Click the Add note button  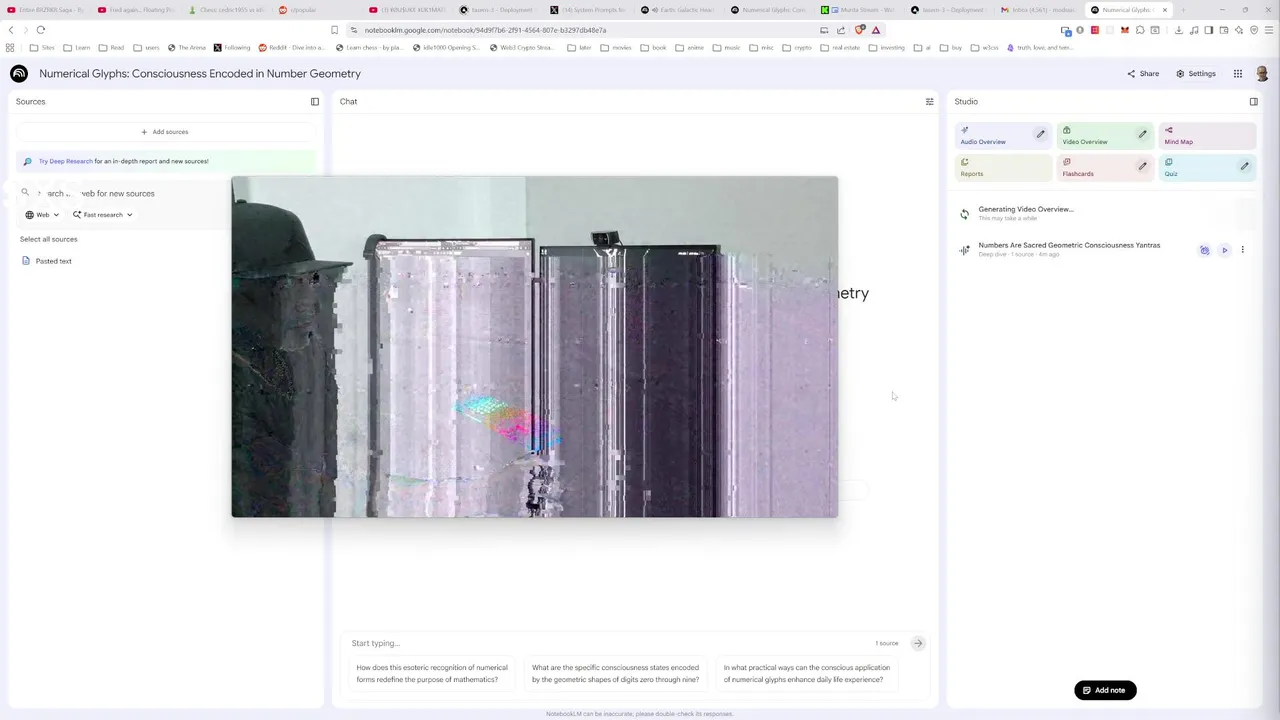1105,690
